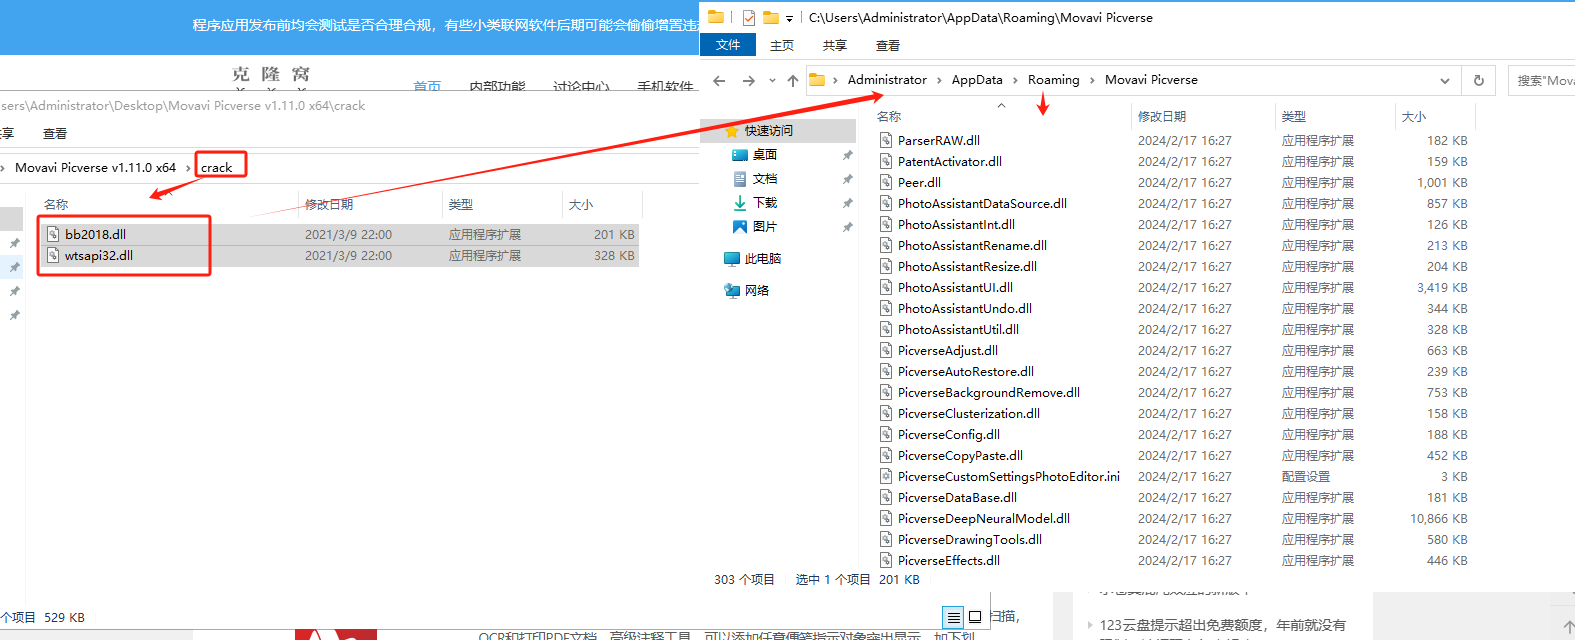Viewport: 1575px width, 640px height.
Task: Sort by the 大小 column in right window
Action: (1414, 117)
